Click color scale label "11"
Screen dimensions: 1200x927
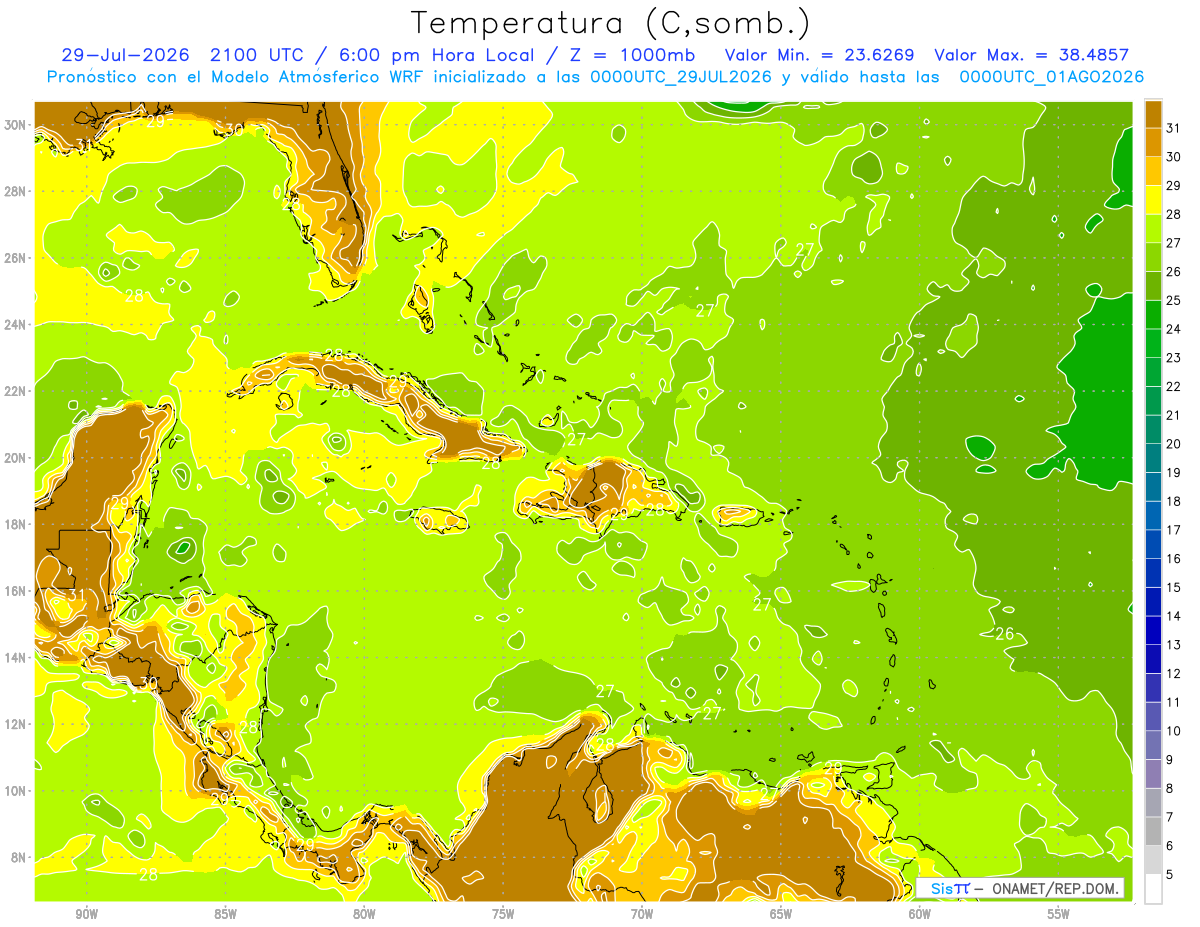1174,703
